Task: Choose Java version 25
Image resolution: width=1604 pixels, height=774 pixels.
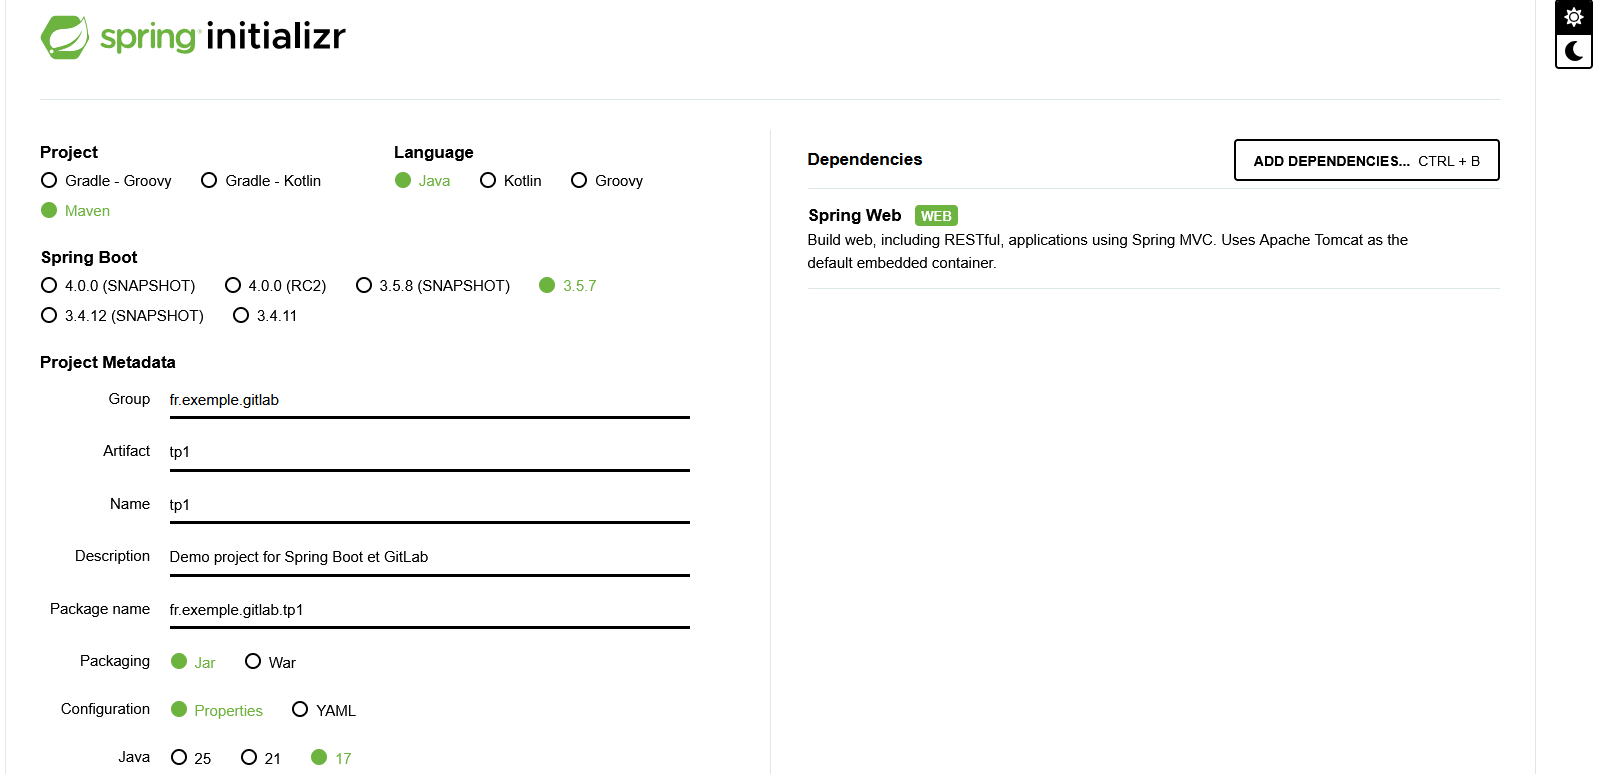Action: pyautogui.click(x=179, y=758)
